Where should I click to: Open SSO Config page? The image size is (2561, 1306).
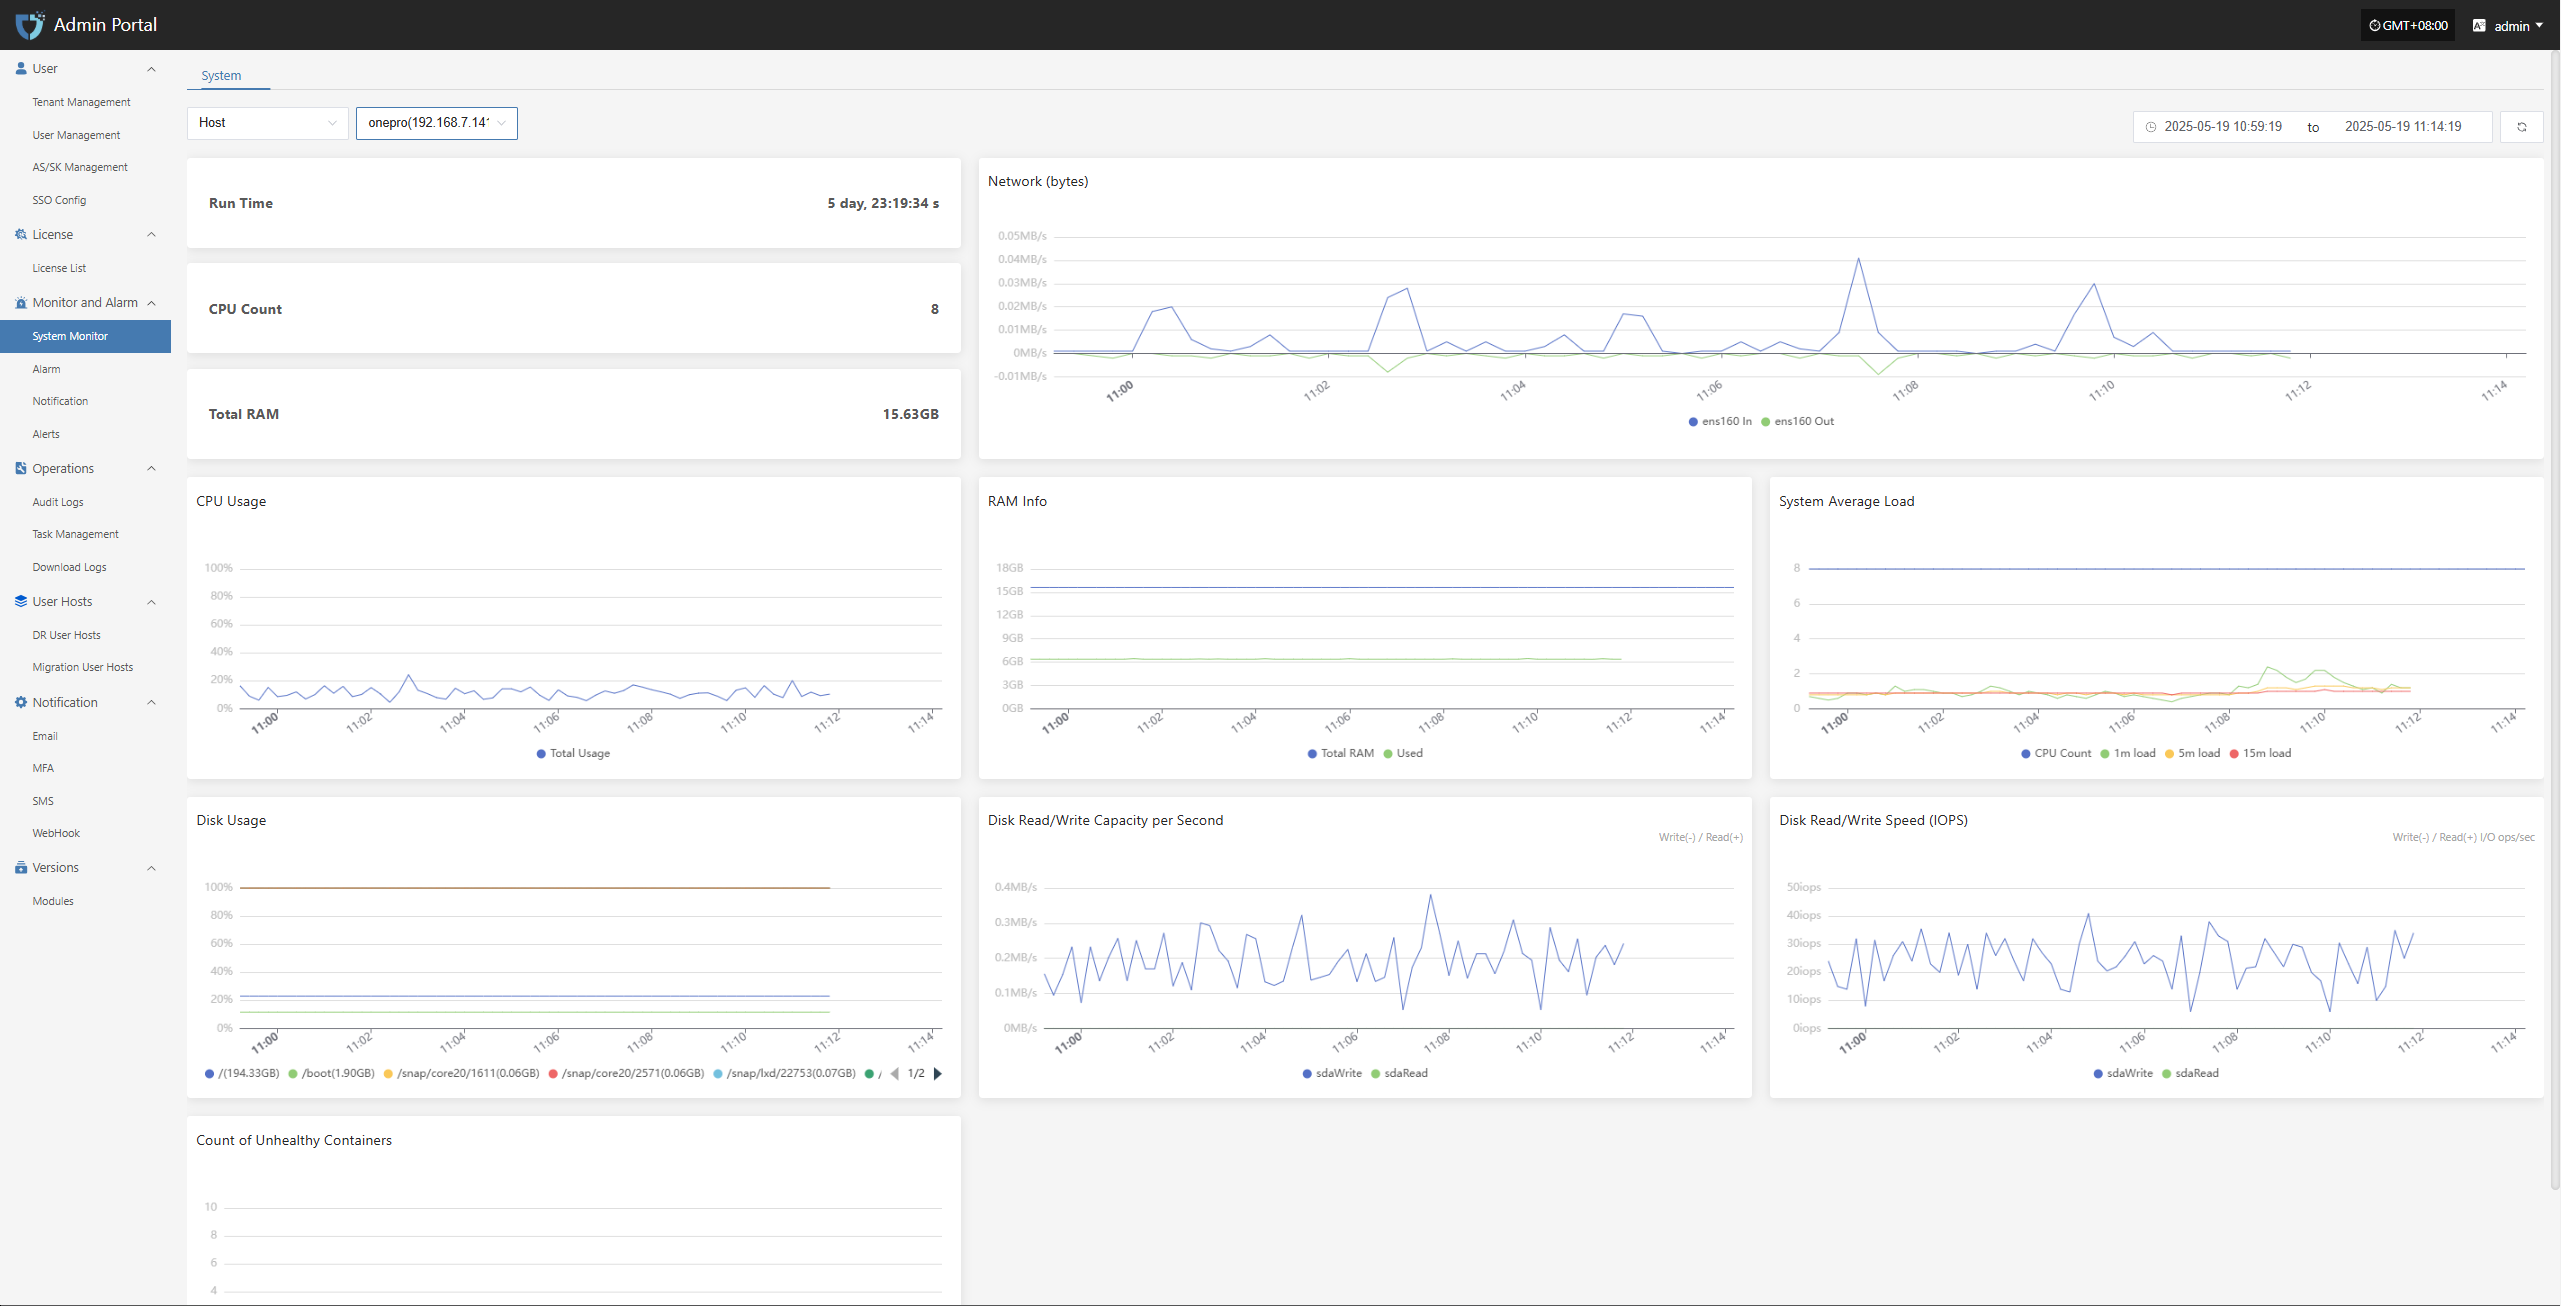[59, 200]
